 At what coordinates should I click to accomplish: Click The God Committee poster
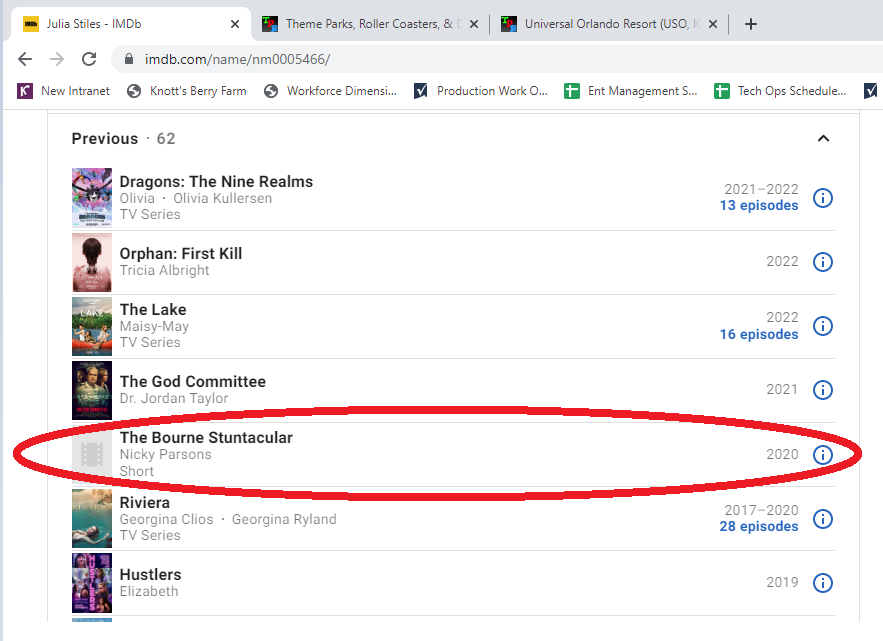pyautogui.click(x=92, y=390)
